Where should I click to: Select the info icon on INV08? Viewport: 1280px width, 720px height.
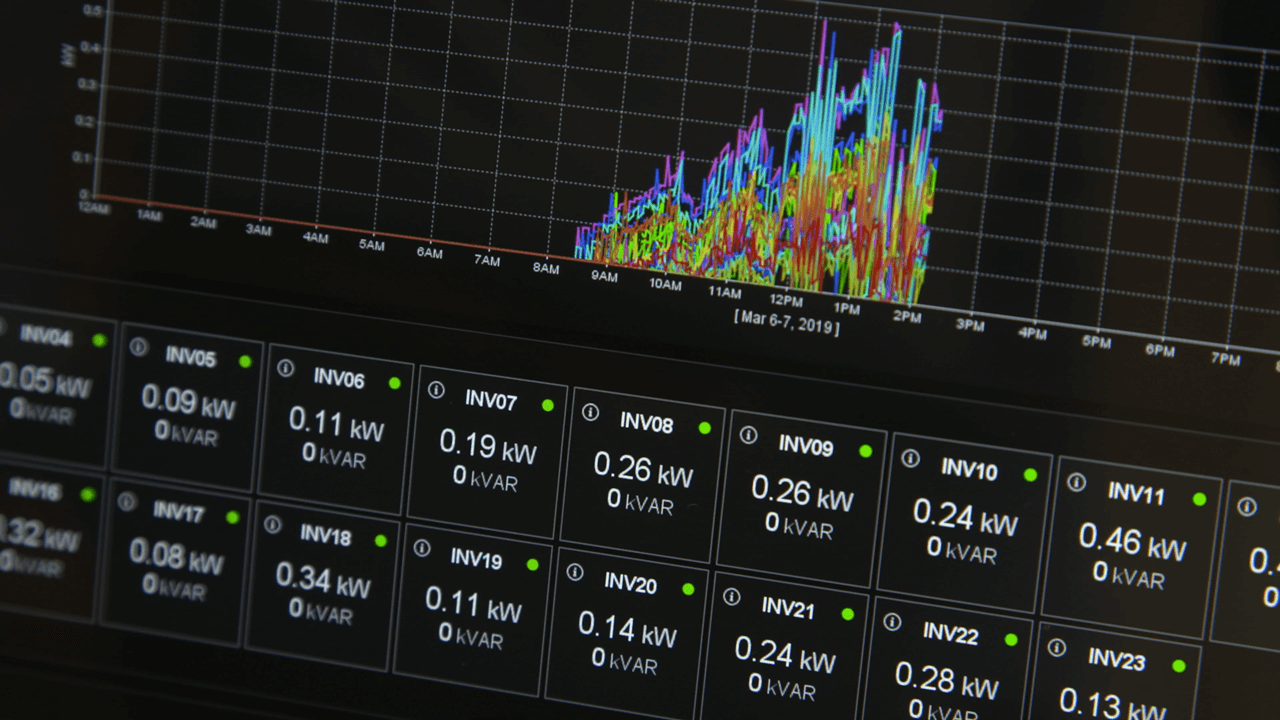click(x=589, y=413)
